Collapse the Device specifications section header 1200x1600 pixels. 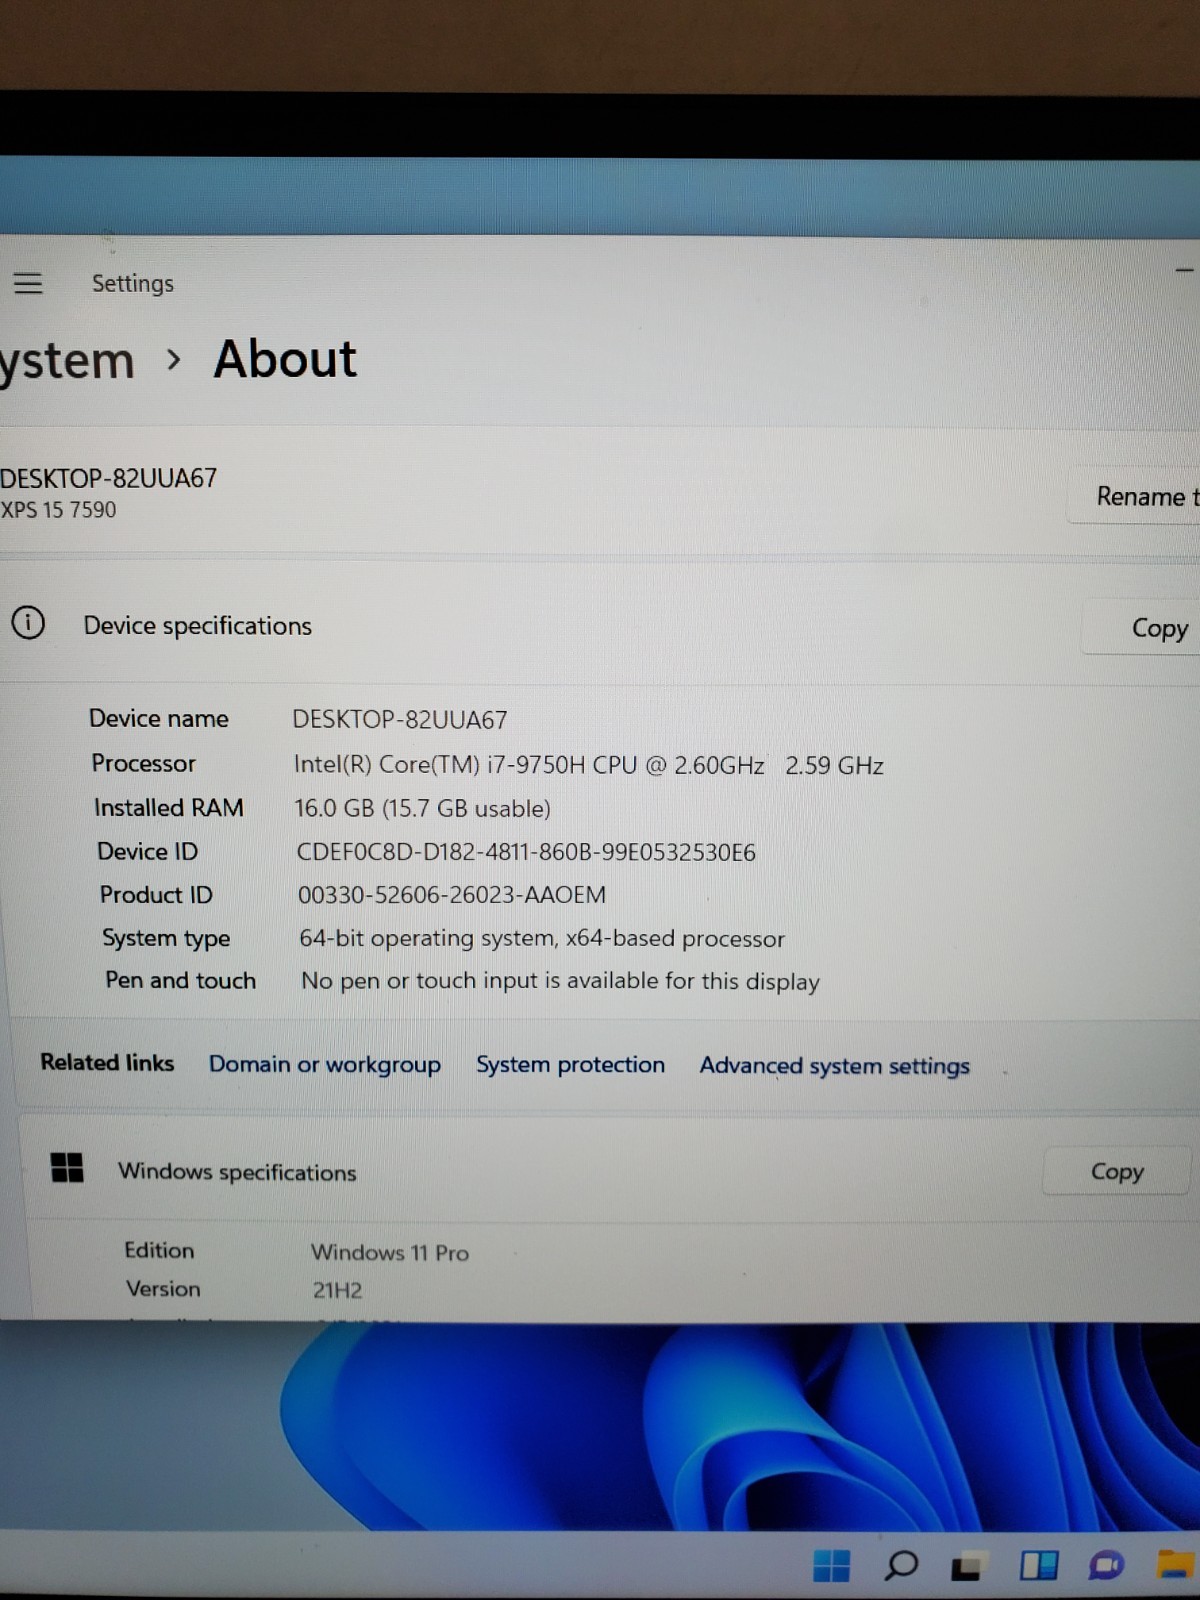[x=600, y=626]
